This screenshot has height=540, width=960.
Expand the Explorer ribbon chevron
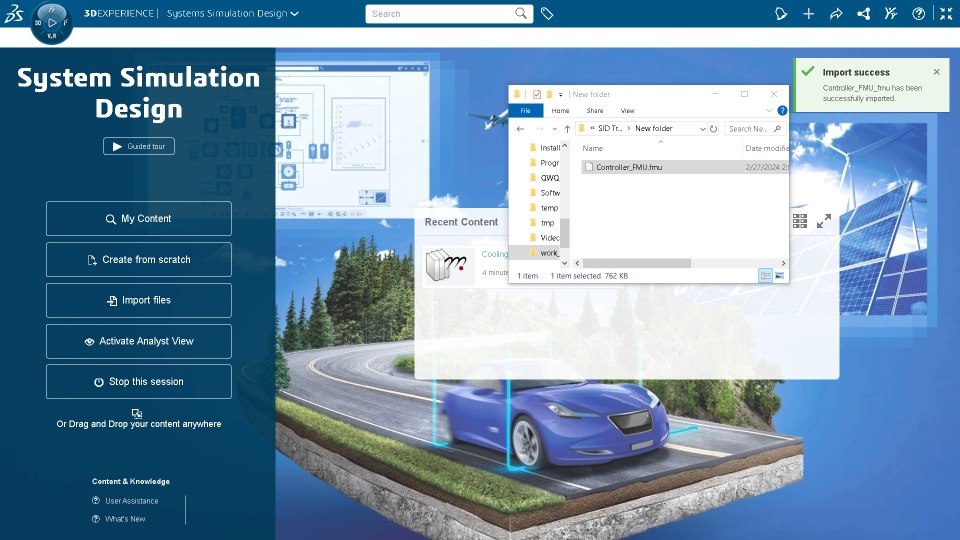click(769, 110)
